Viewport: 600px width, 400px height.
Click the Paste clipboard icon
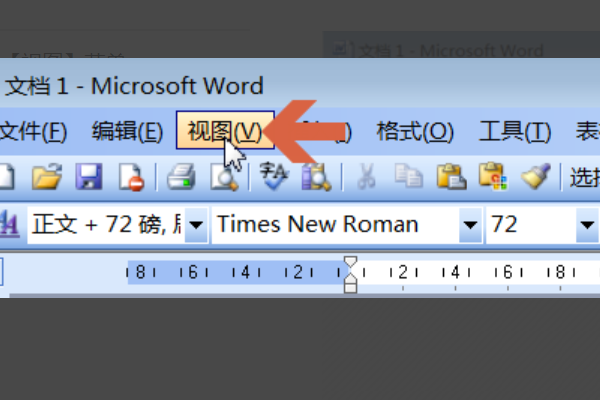tap(452, 177)
